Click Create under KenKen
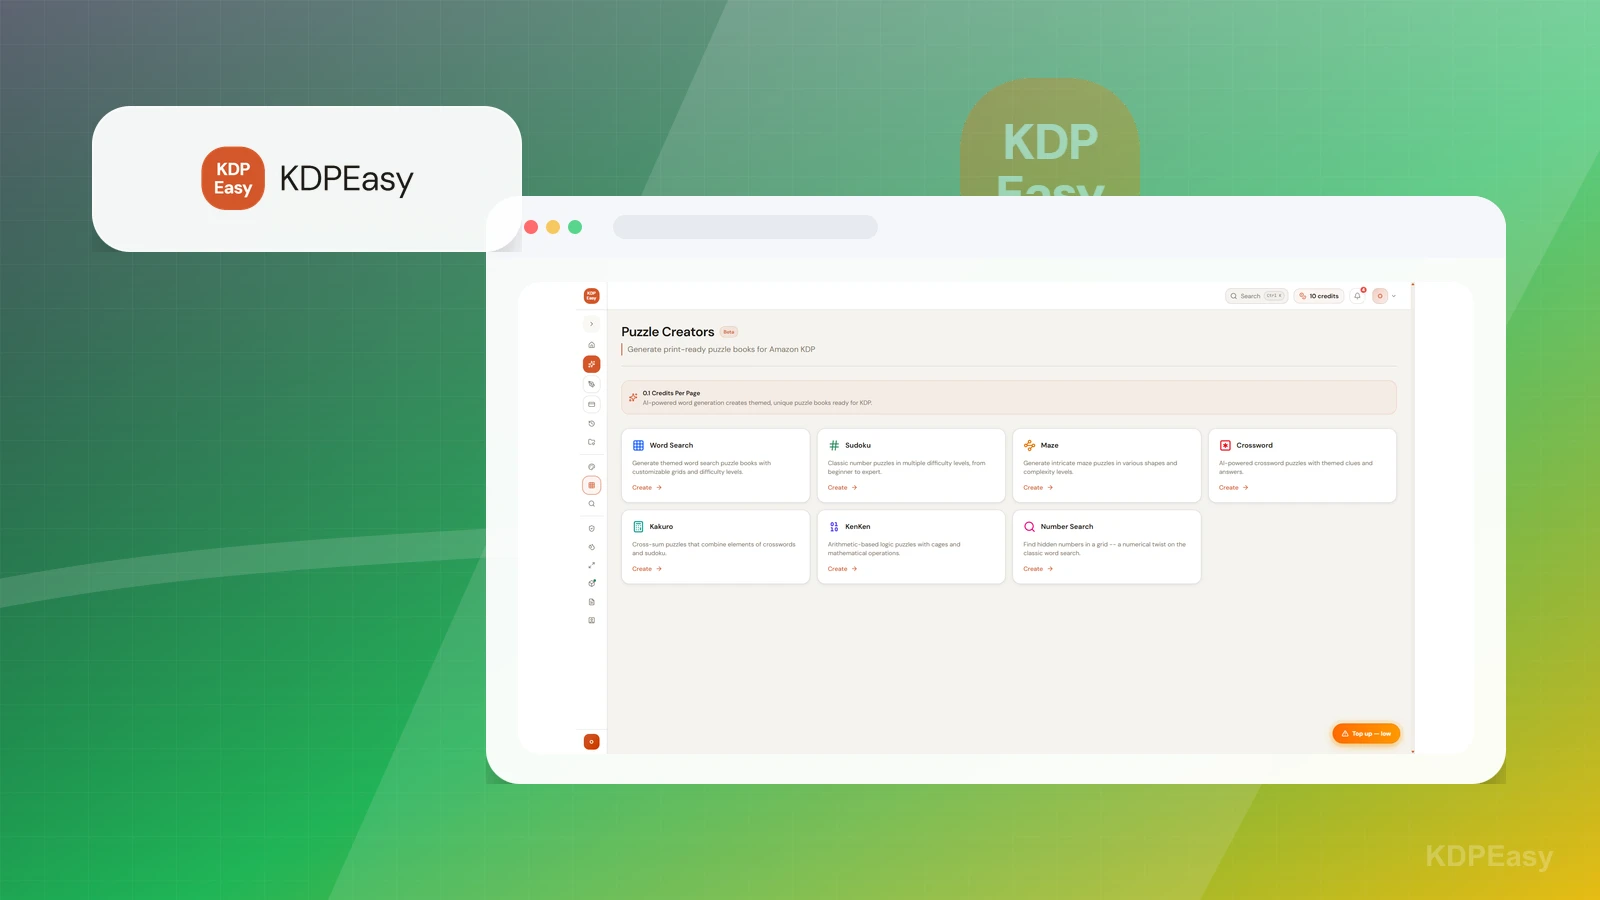Viewport: 1600px width, 900px height. coord(842,569)
